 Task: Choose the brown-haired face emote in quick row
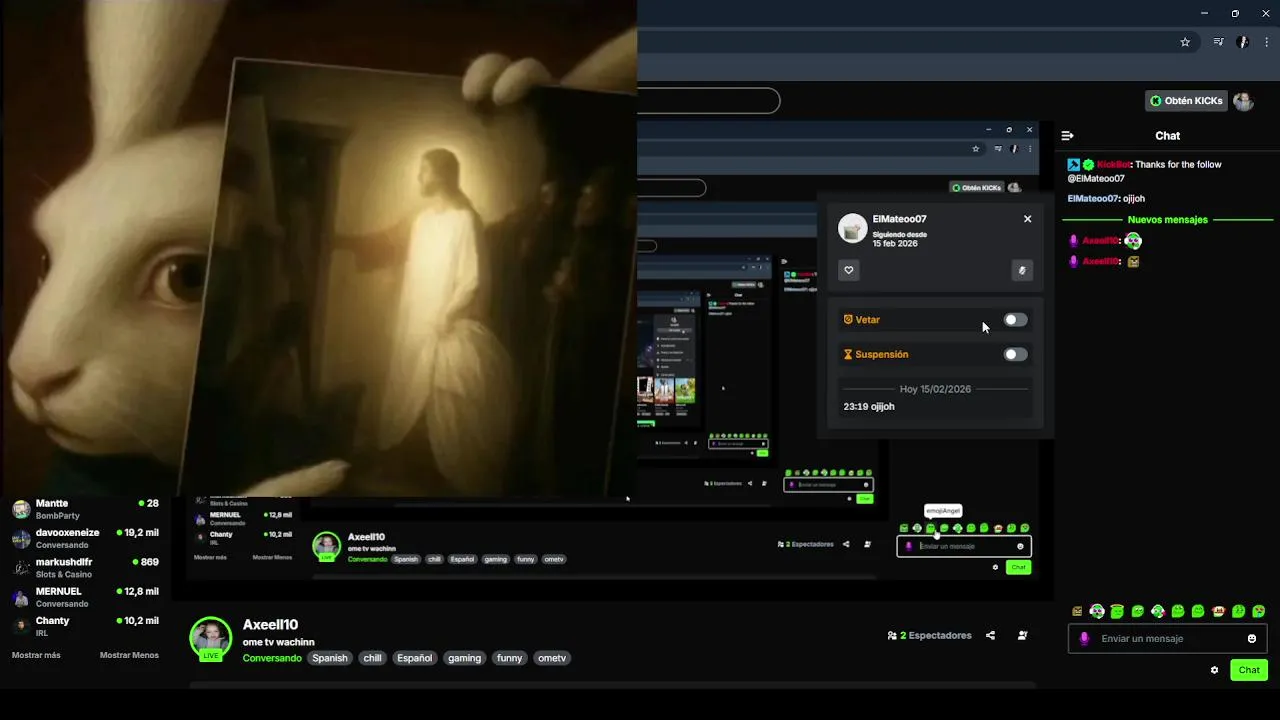tap(1218, 611)
